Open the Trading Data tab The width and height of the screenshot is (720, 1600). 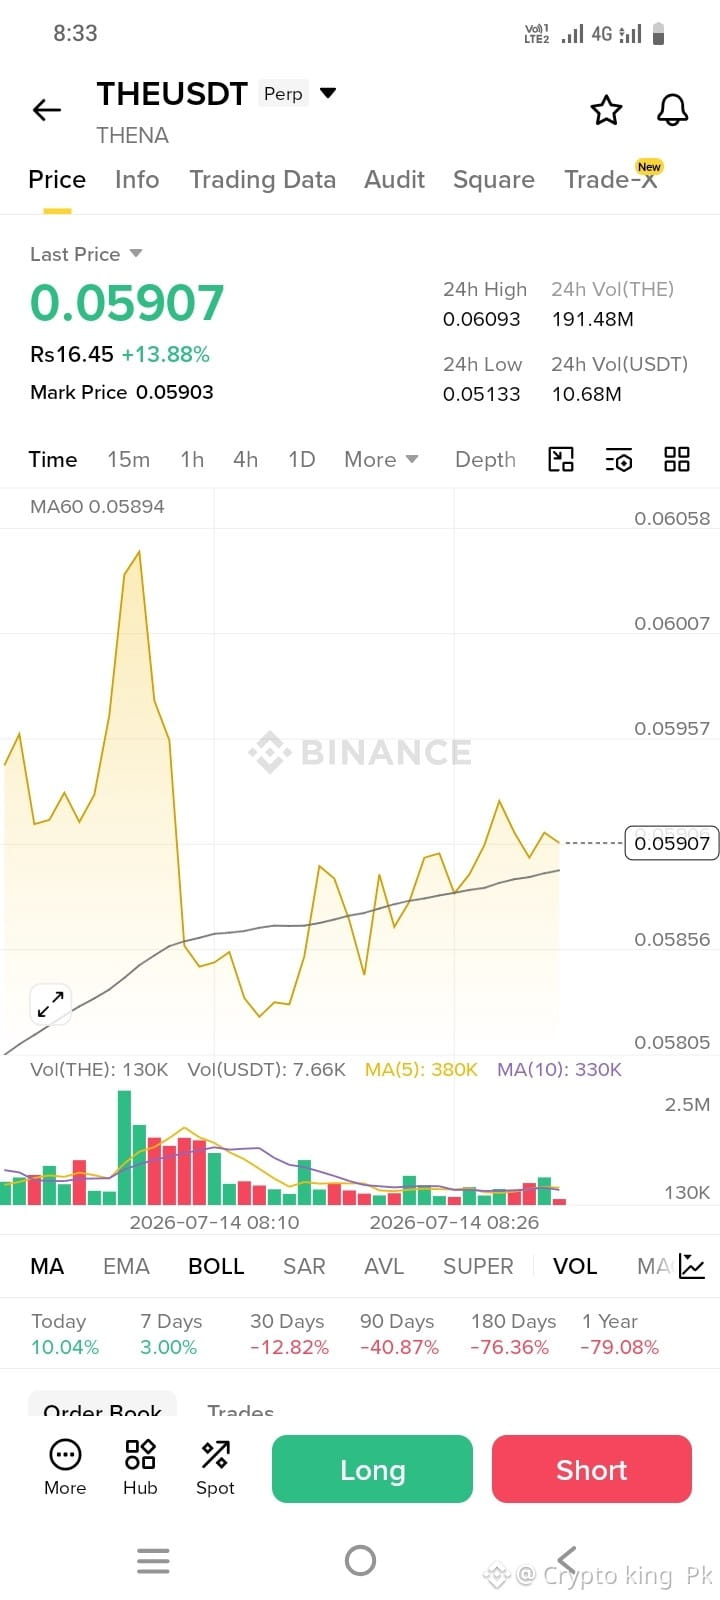tap(263, 179)
